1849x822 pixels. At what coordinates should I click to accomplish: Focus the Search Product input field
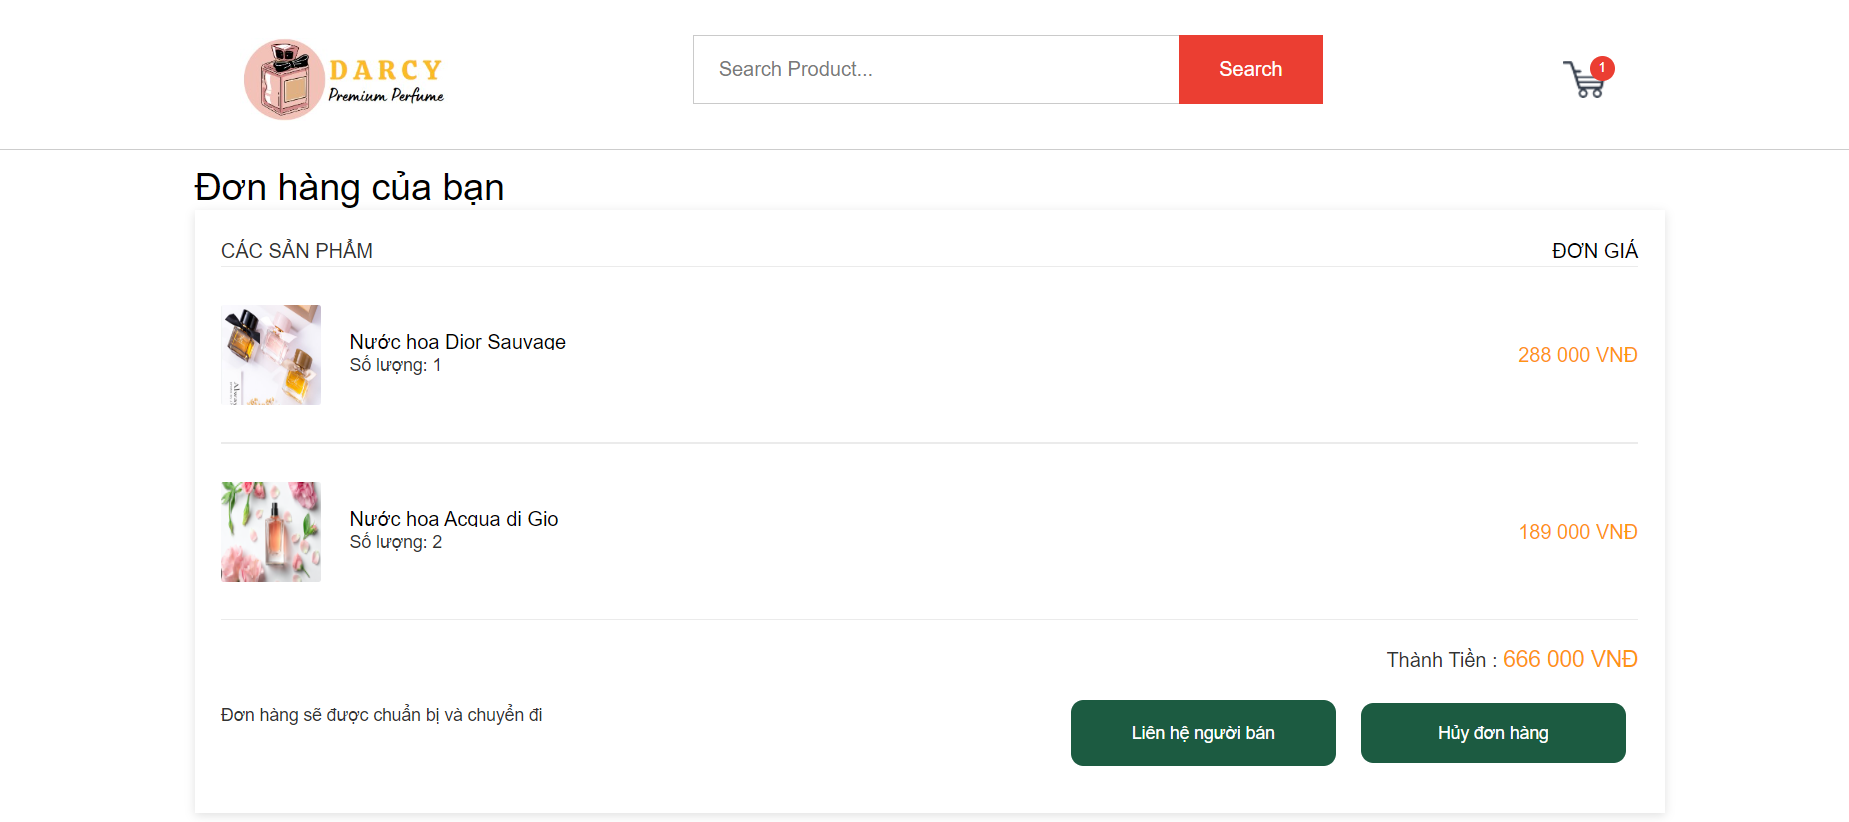click(936, 69)
